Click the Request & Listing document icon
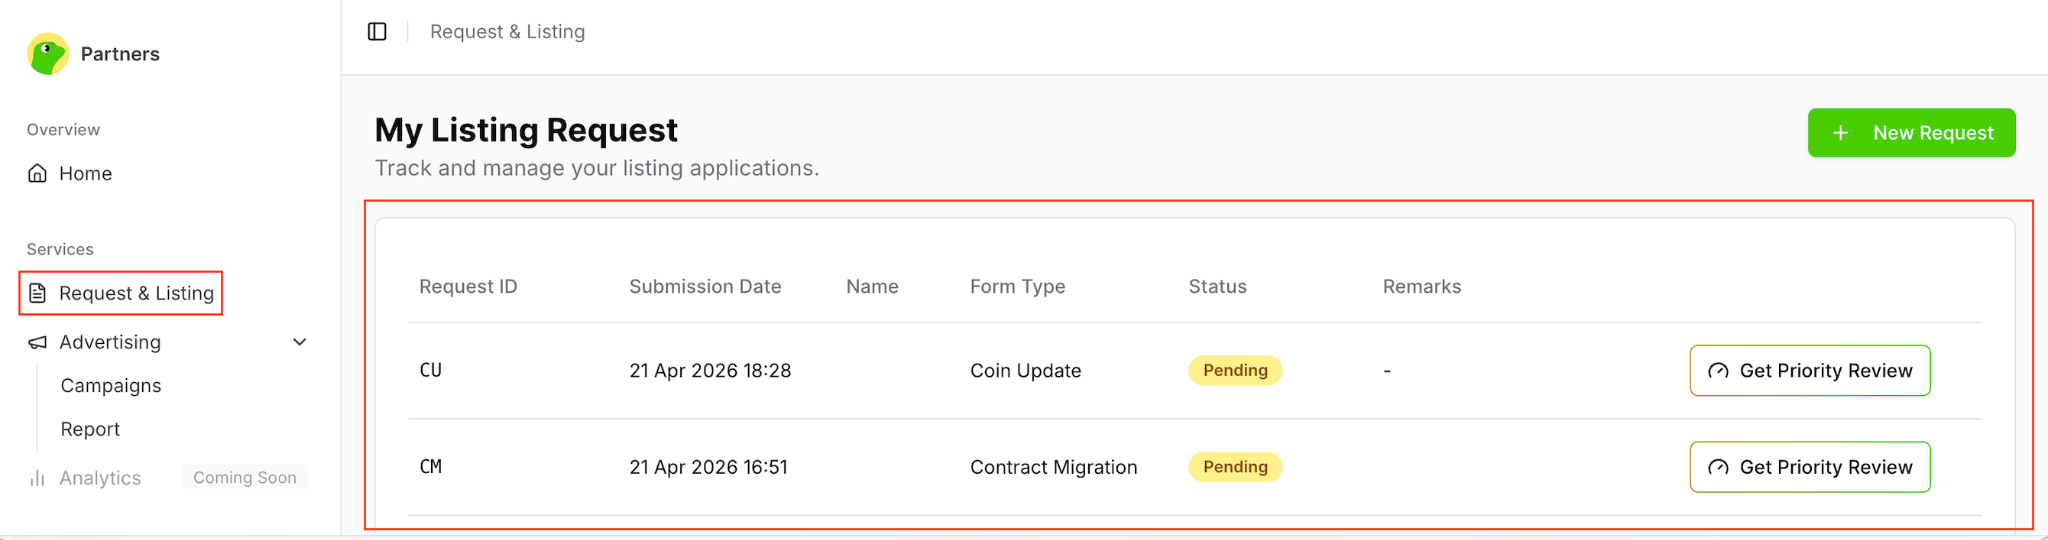The height and width of the screenshot is (540, 2048). tap(37, 293)
